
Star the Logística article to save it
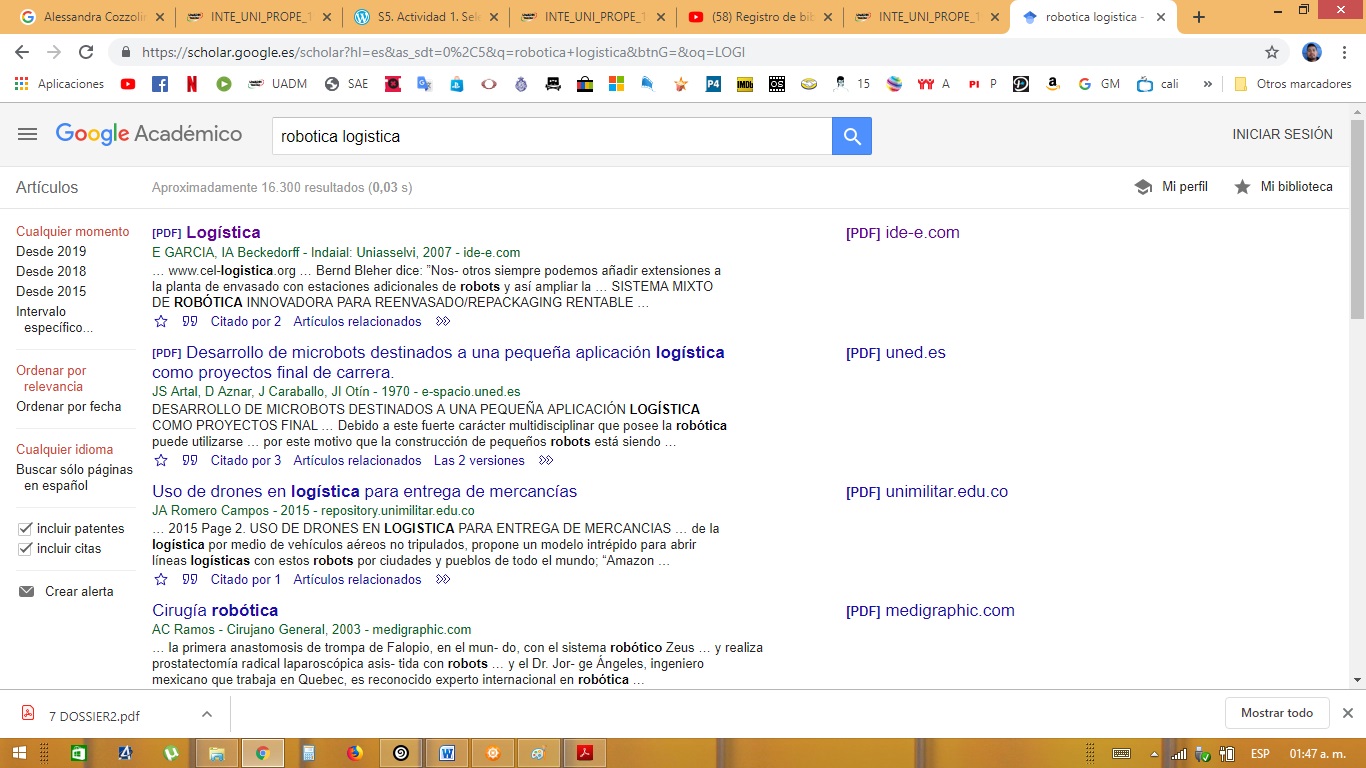(x=161, y=322)
